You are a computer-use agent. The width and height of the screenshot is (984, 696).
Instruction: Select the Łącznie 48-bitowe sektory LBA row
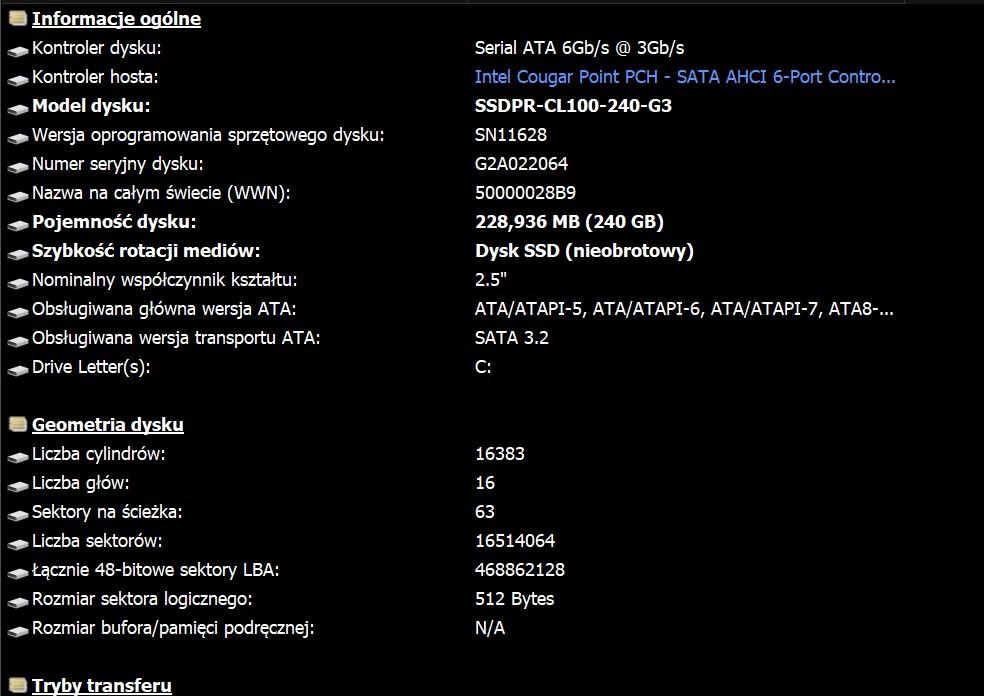tap(155, 570)
